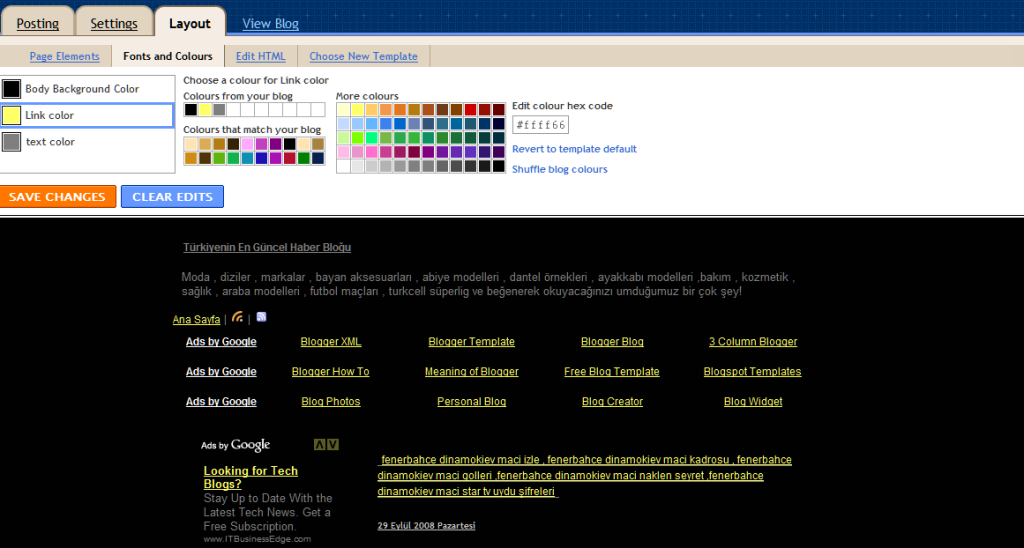Screen dimensions: 1024x548
Task: Choose the pale yellow first swatch in More colours
Action: [344, 109]
